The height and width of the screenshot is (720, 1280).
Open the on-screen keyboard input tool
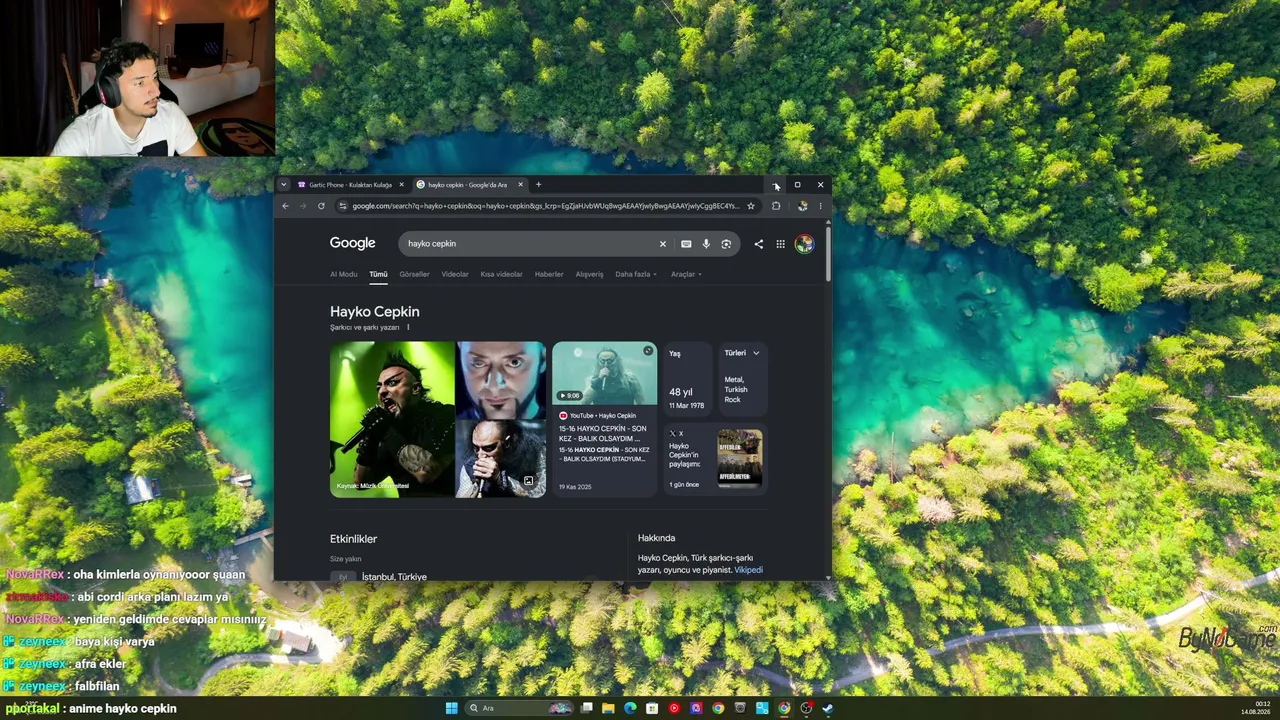[x=686, y=244]
